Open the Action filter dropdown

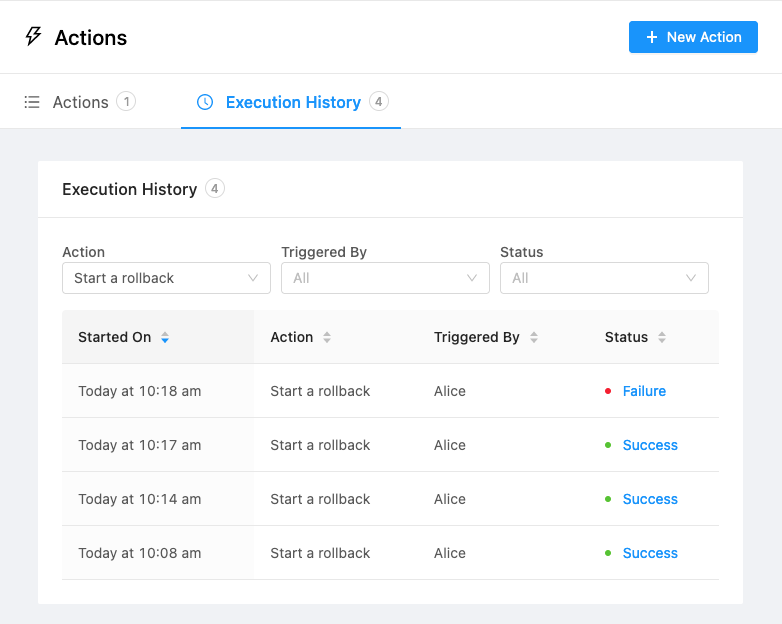[167, 278]
